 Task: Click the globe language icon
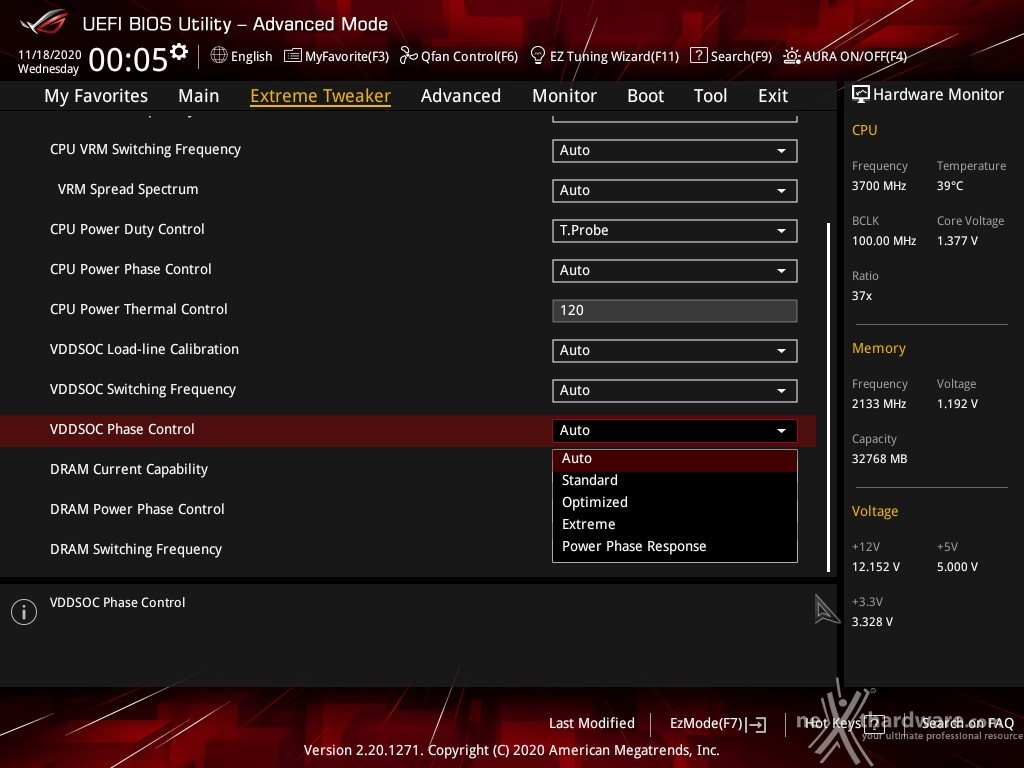tap(219, 56)
